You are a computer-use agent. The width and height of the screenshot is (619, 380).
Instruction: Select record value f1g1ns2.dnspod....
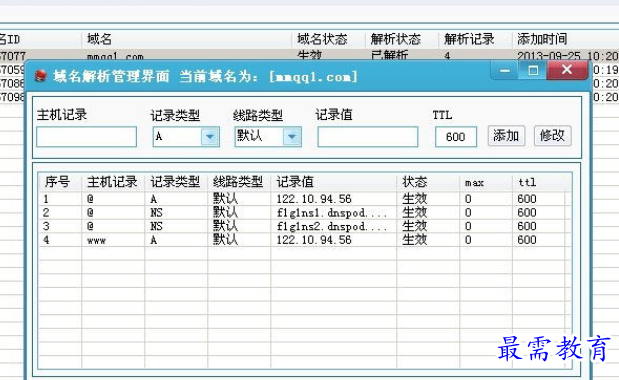(x=331, y=227)
